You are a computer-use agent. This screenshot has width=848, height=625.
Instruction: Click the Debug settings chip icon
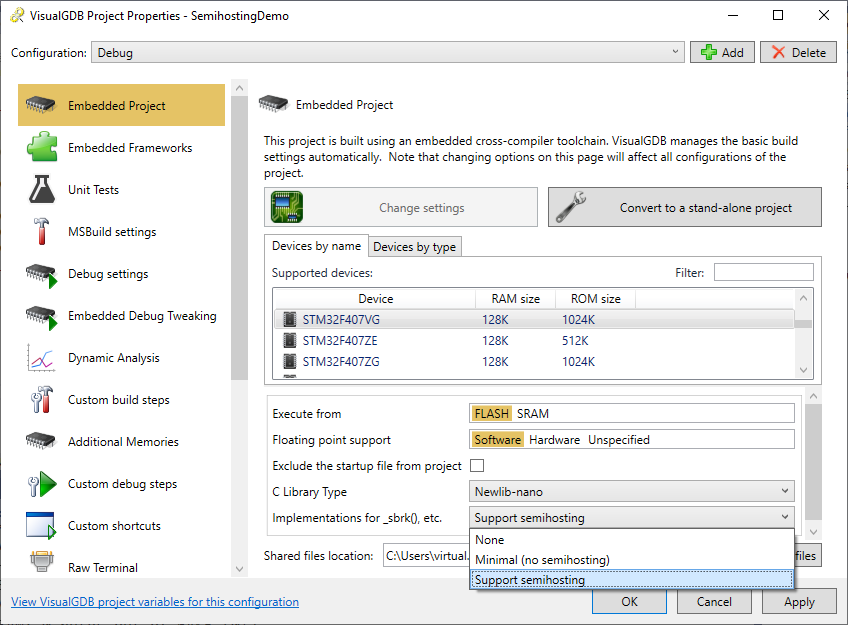[42, 275]
